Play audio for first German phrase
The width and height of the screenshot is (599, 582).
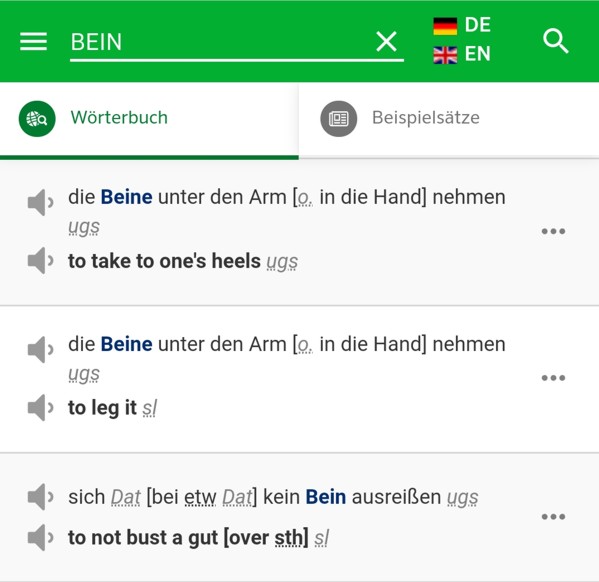[x=40, y=202]
